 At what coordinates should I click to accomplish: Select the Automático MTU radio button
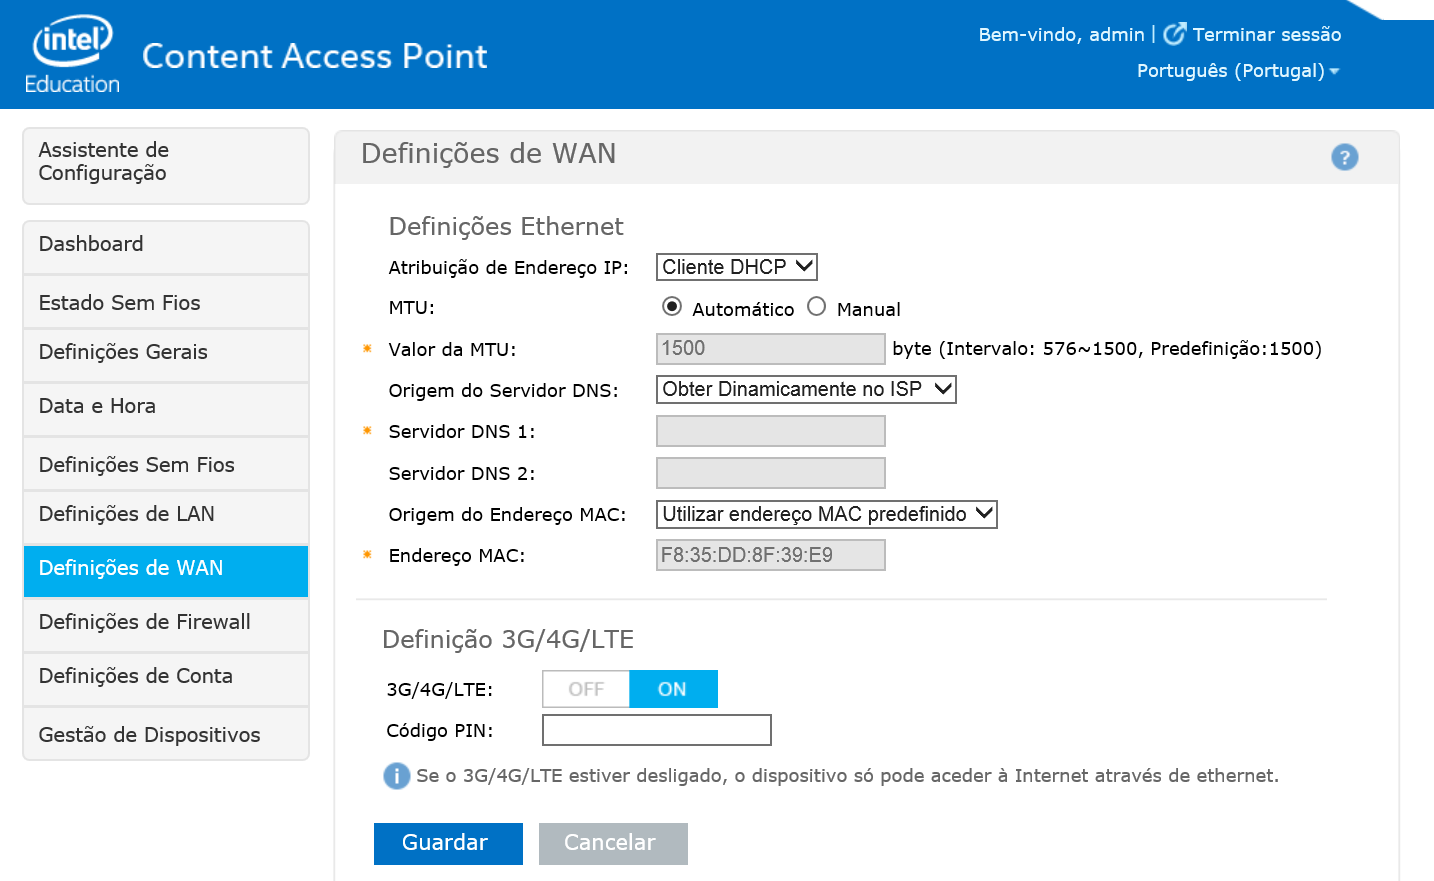(x=672, y=306)
